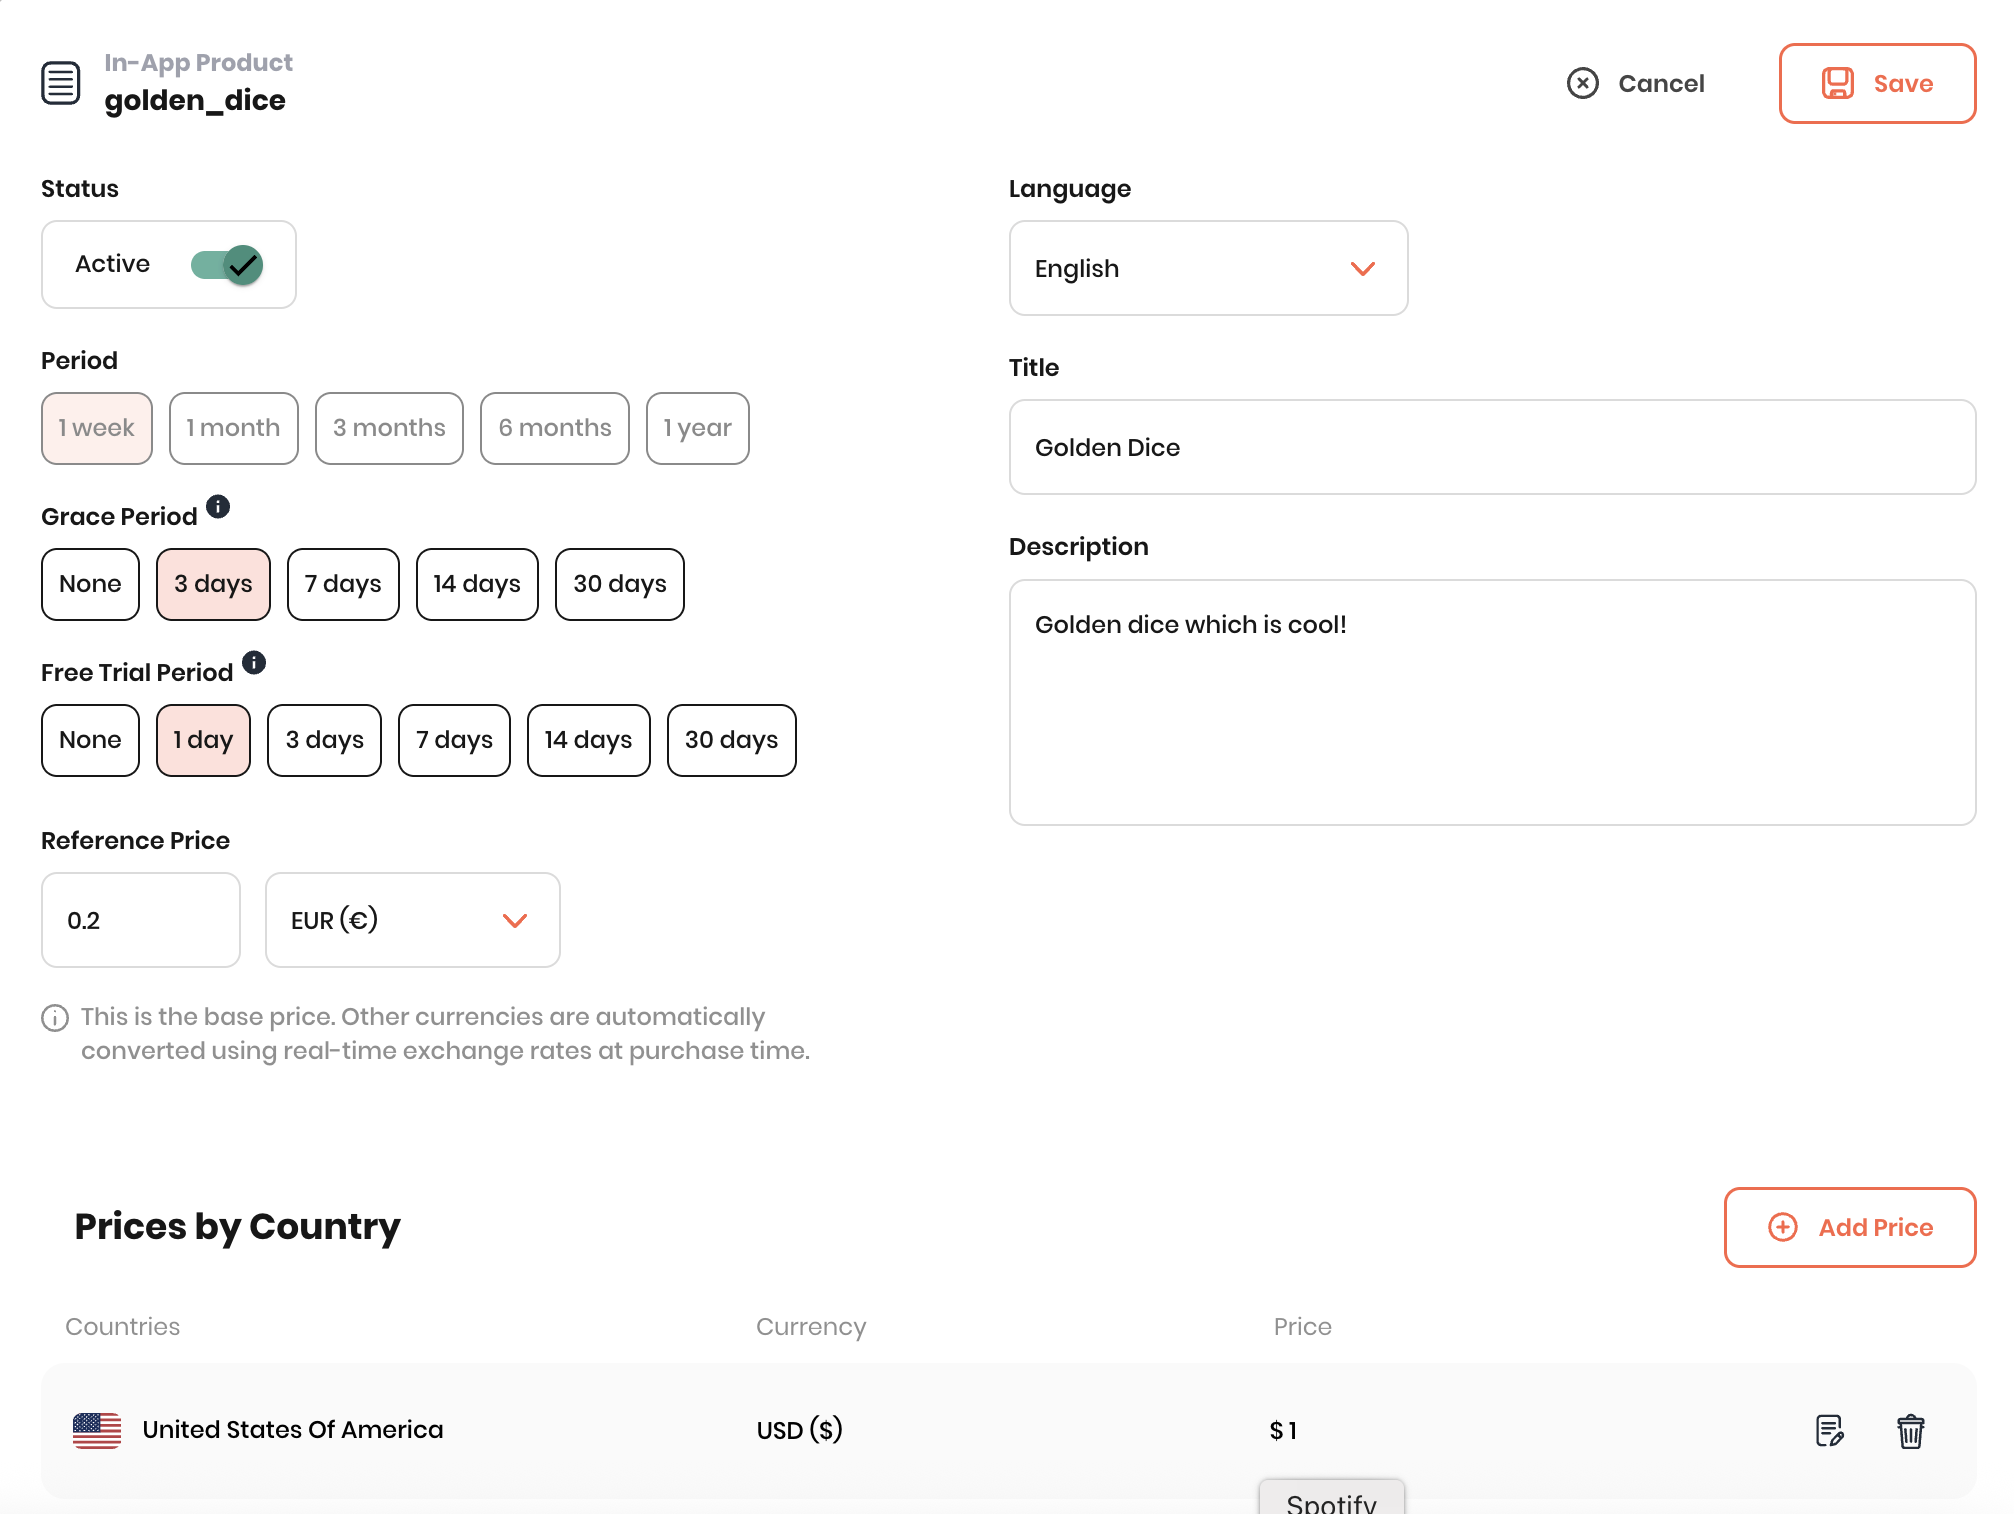Focus the Reference Price input showing 0.2

coord(140,920)
